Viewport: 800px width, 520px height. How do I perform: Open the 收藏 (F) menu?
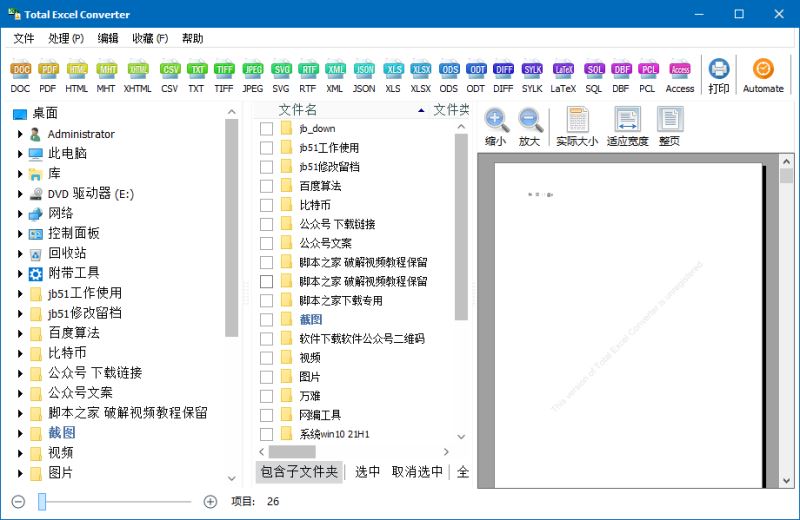(150, 39)
